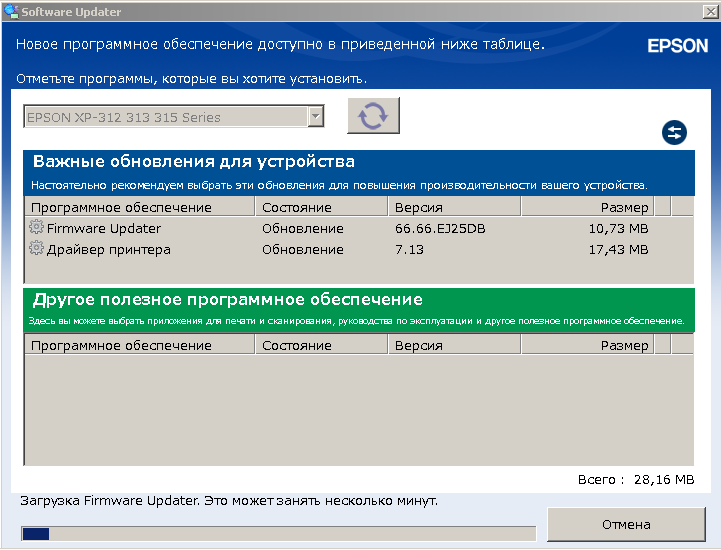Open the settings toggle round blue icon
This screenshot has height=550, width=721.
tap(674, 133)
